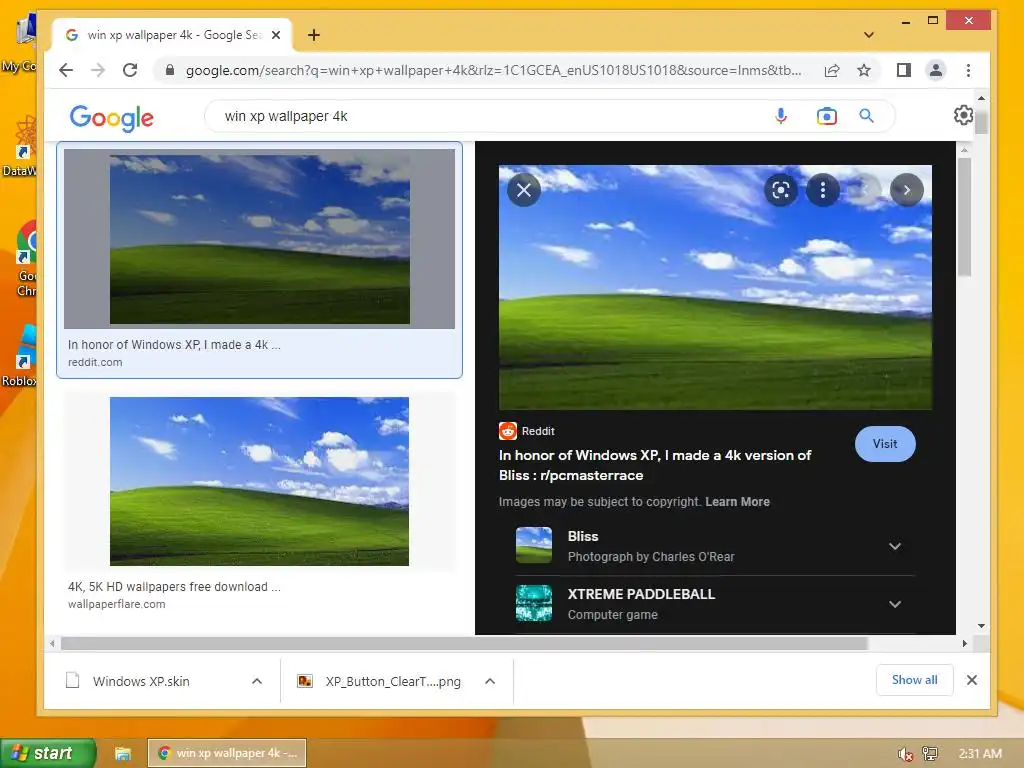Click the browser forward arrow

[98, 70]
